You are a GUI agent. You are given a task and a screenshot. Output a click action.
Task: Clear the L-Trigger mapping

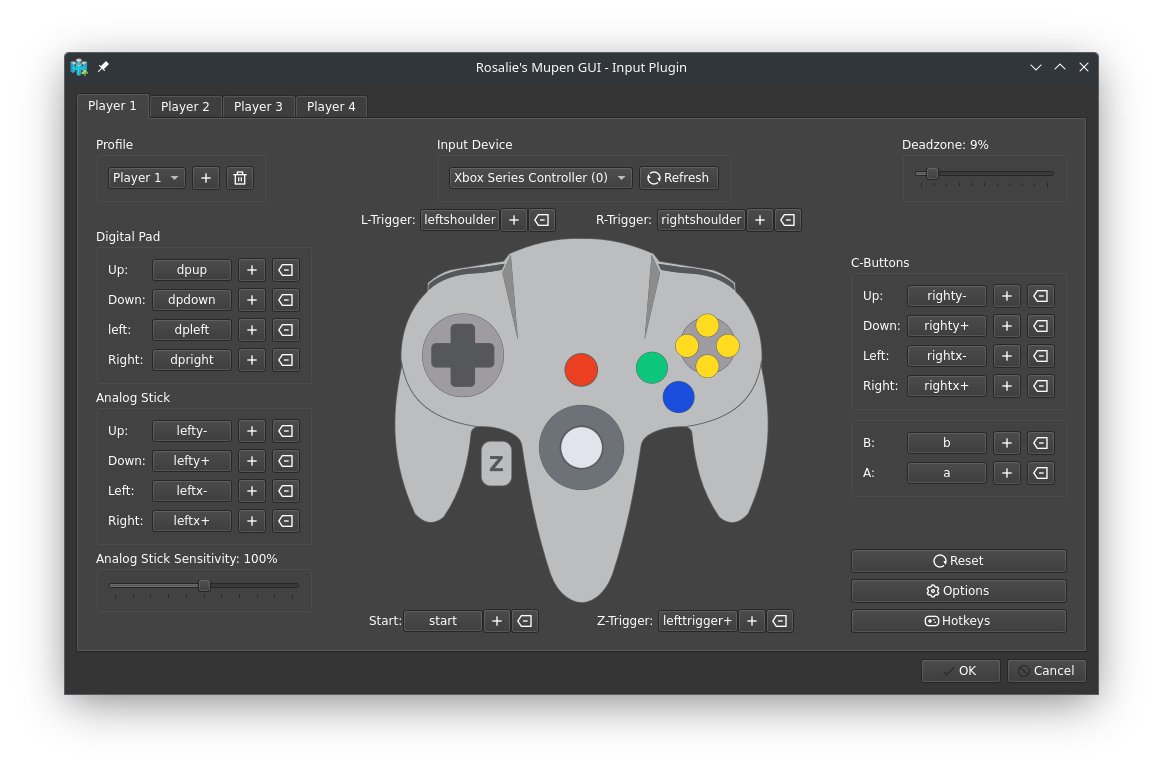pyautogui.click(x=542, y=220)
